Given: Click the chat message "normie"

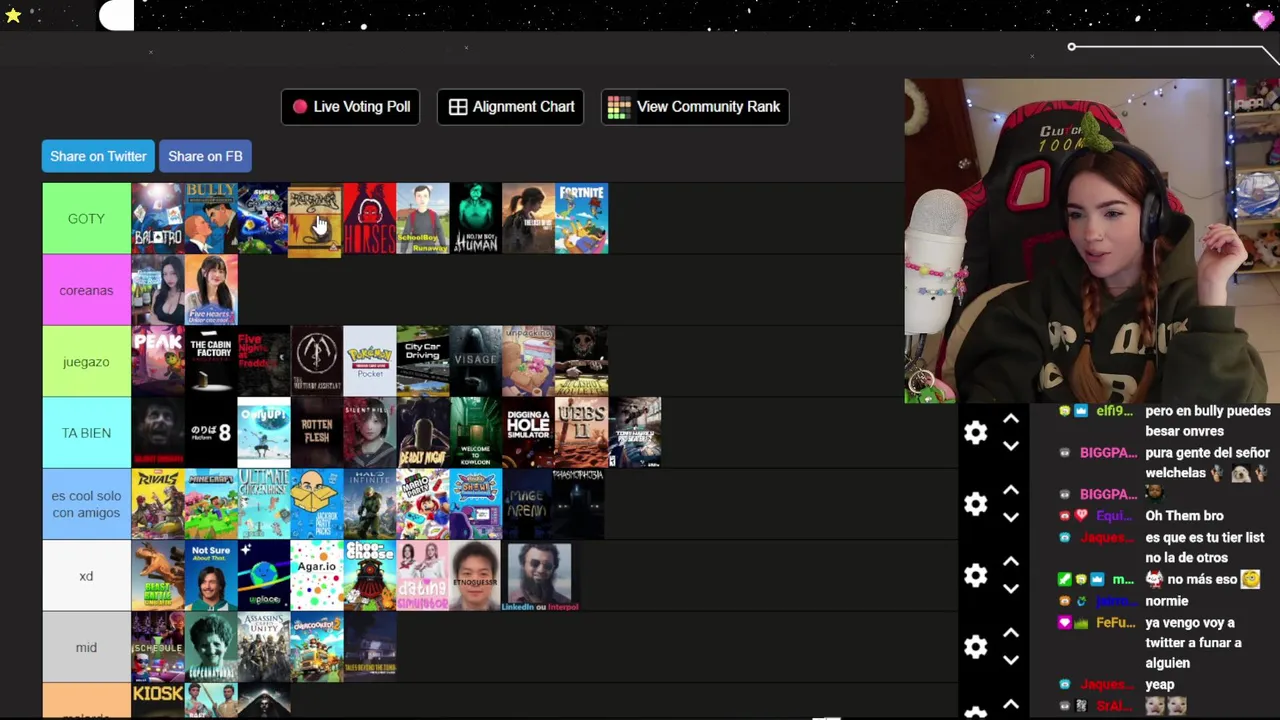Looking at the screenshot, I should pyautogui.click(x=1167, y=601).
